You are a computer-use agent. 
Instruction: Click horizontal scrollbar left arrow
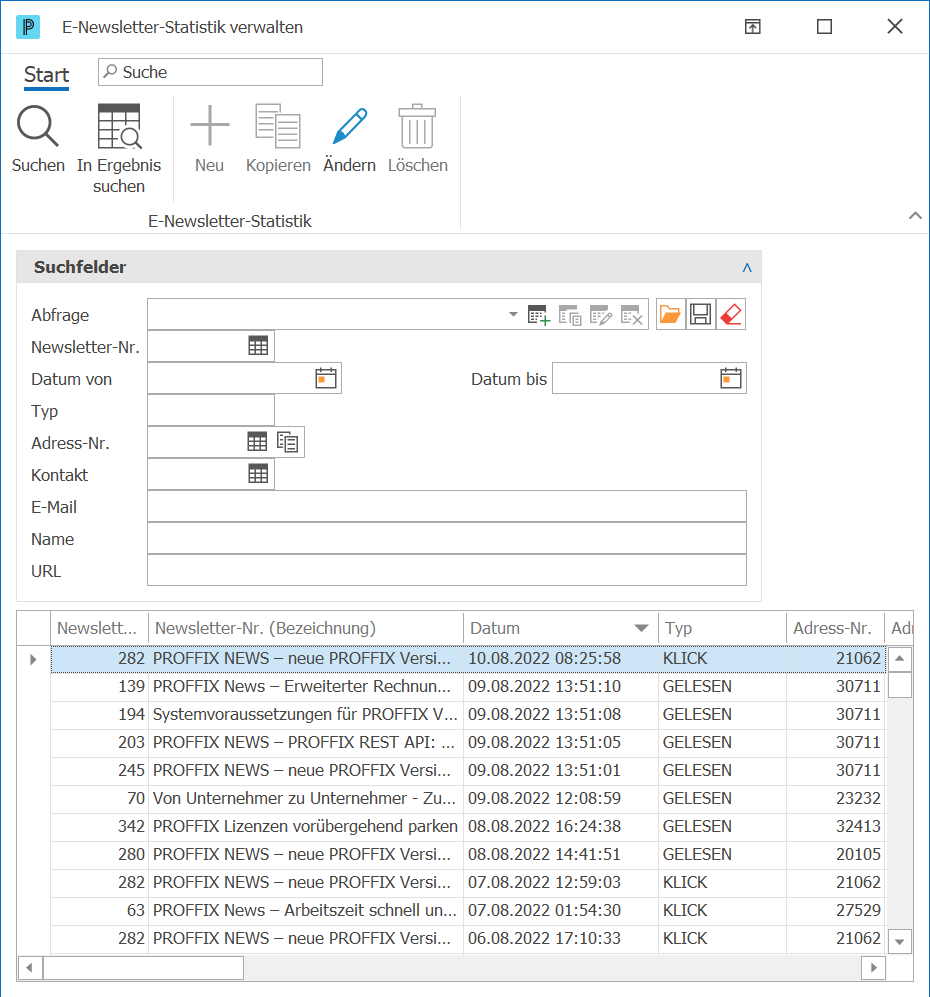[29, 968]
